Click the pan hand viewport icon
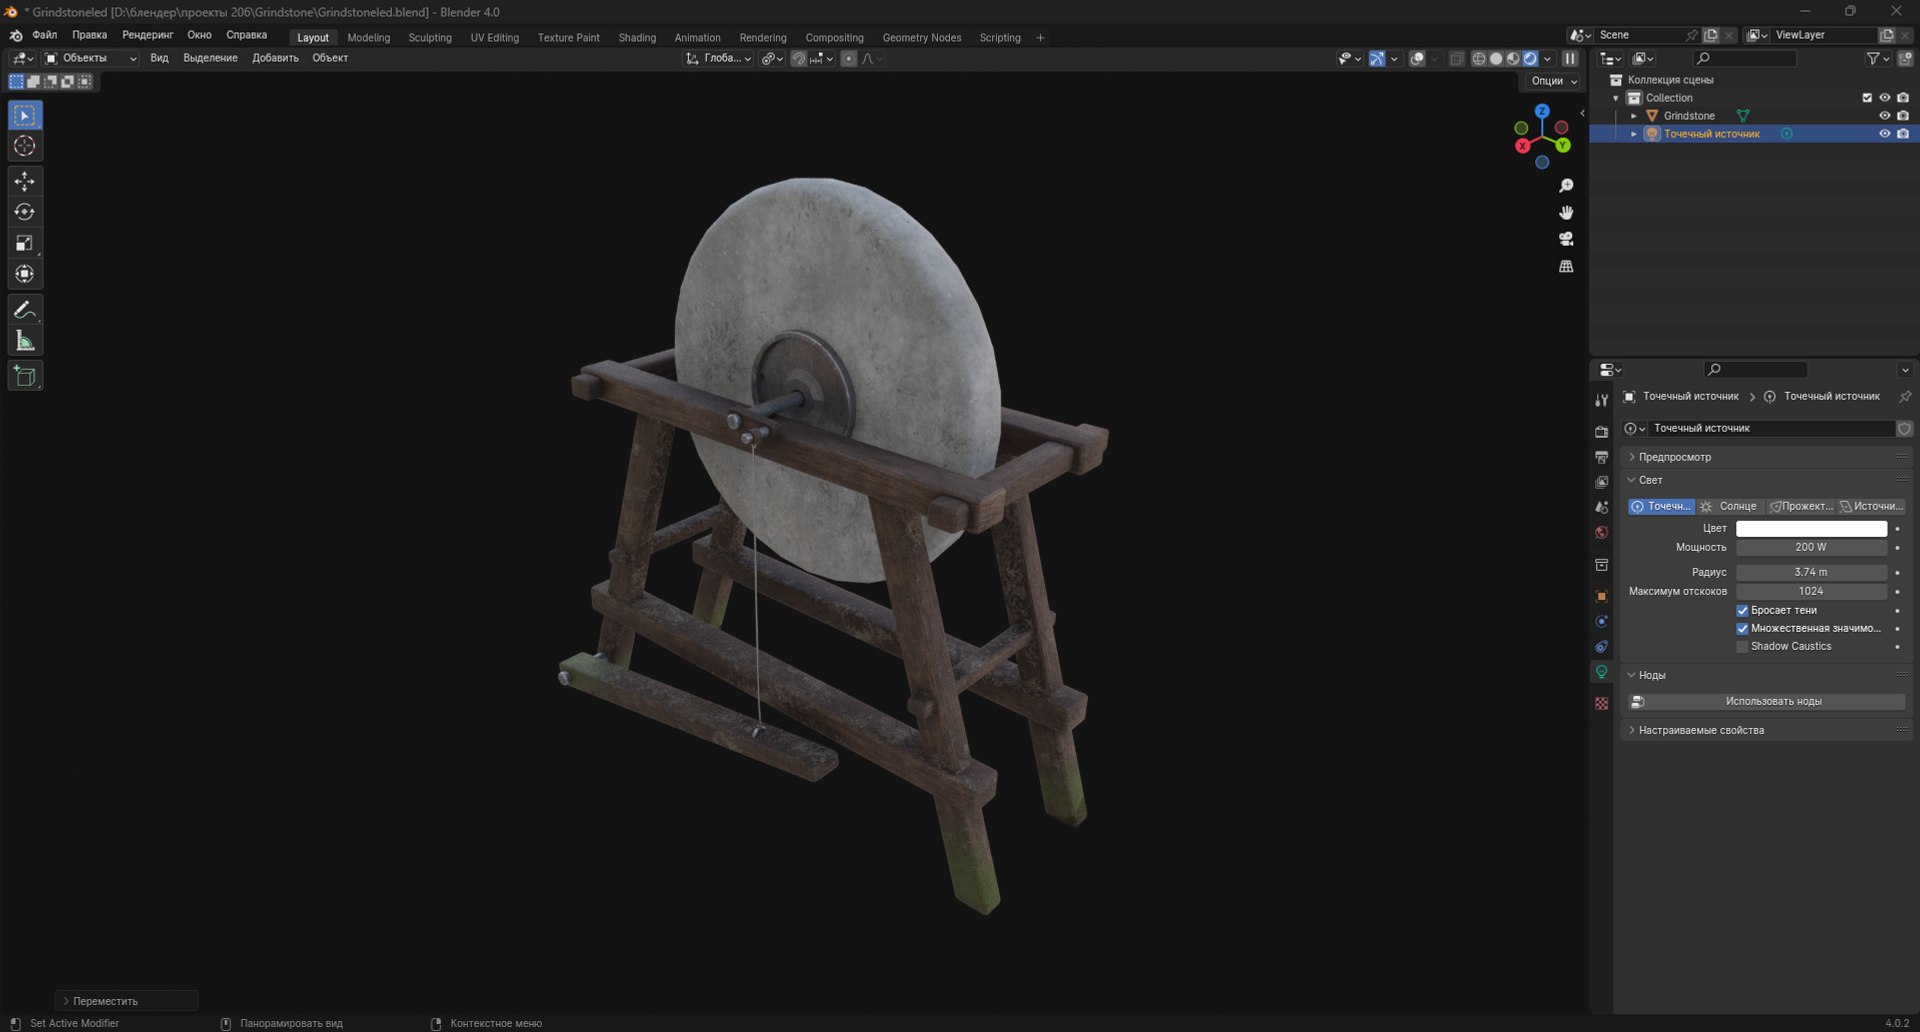 pyautogui.click(x=1566, y=213)
